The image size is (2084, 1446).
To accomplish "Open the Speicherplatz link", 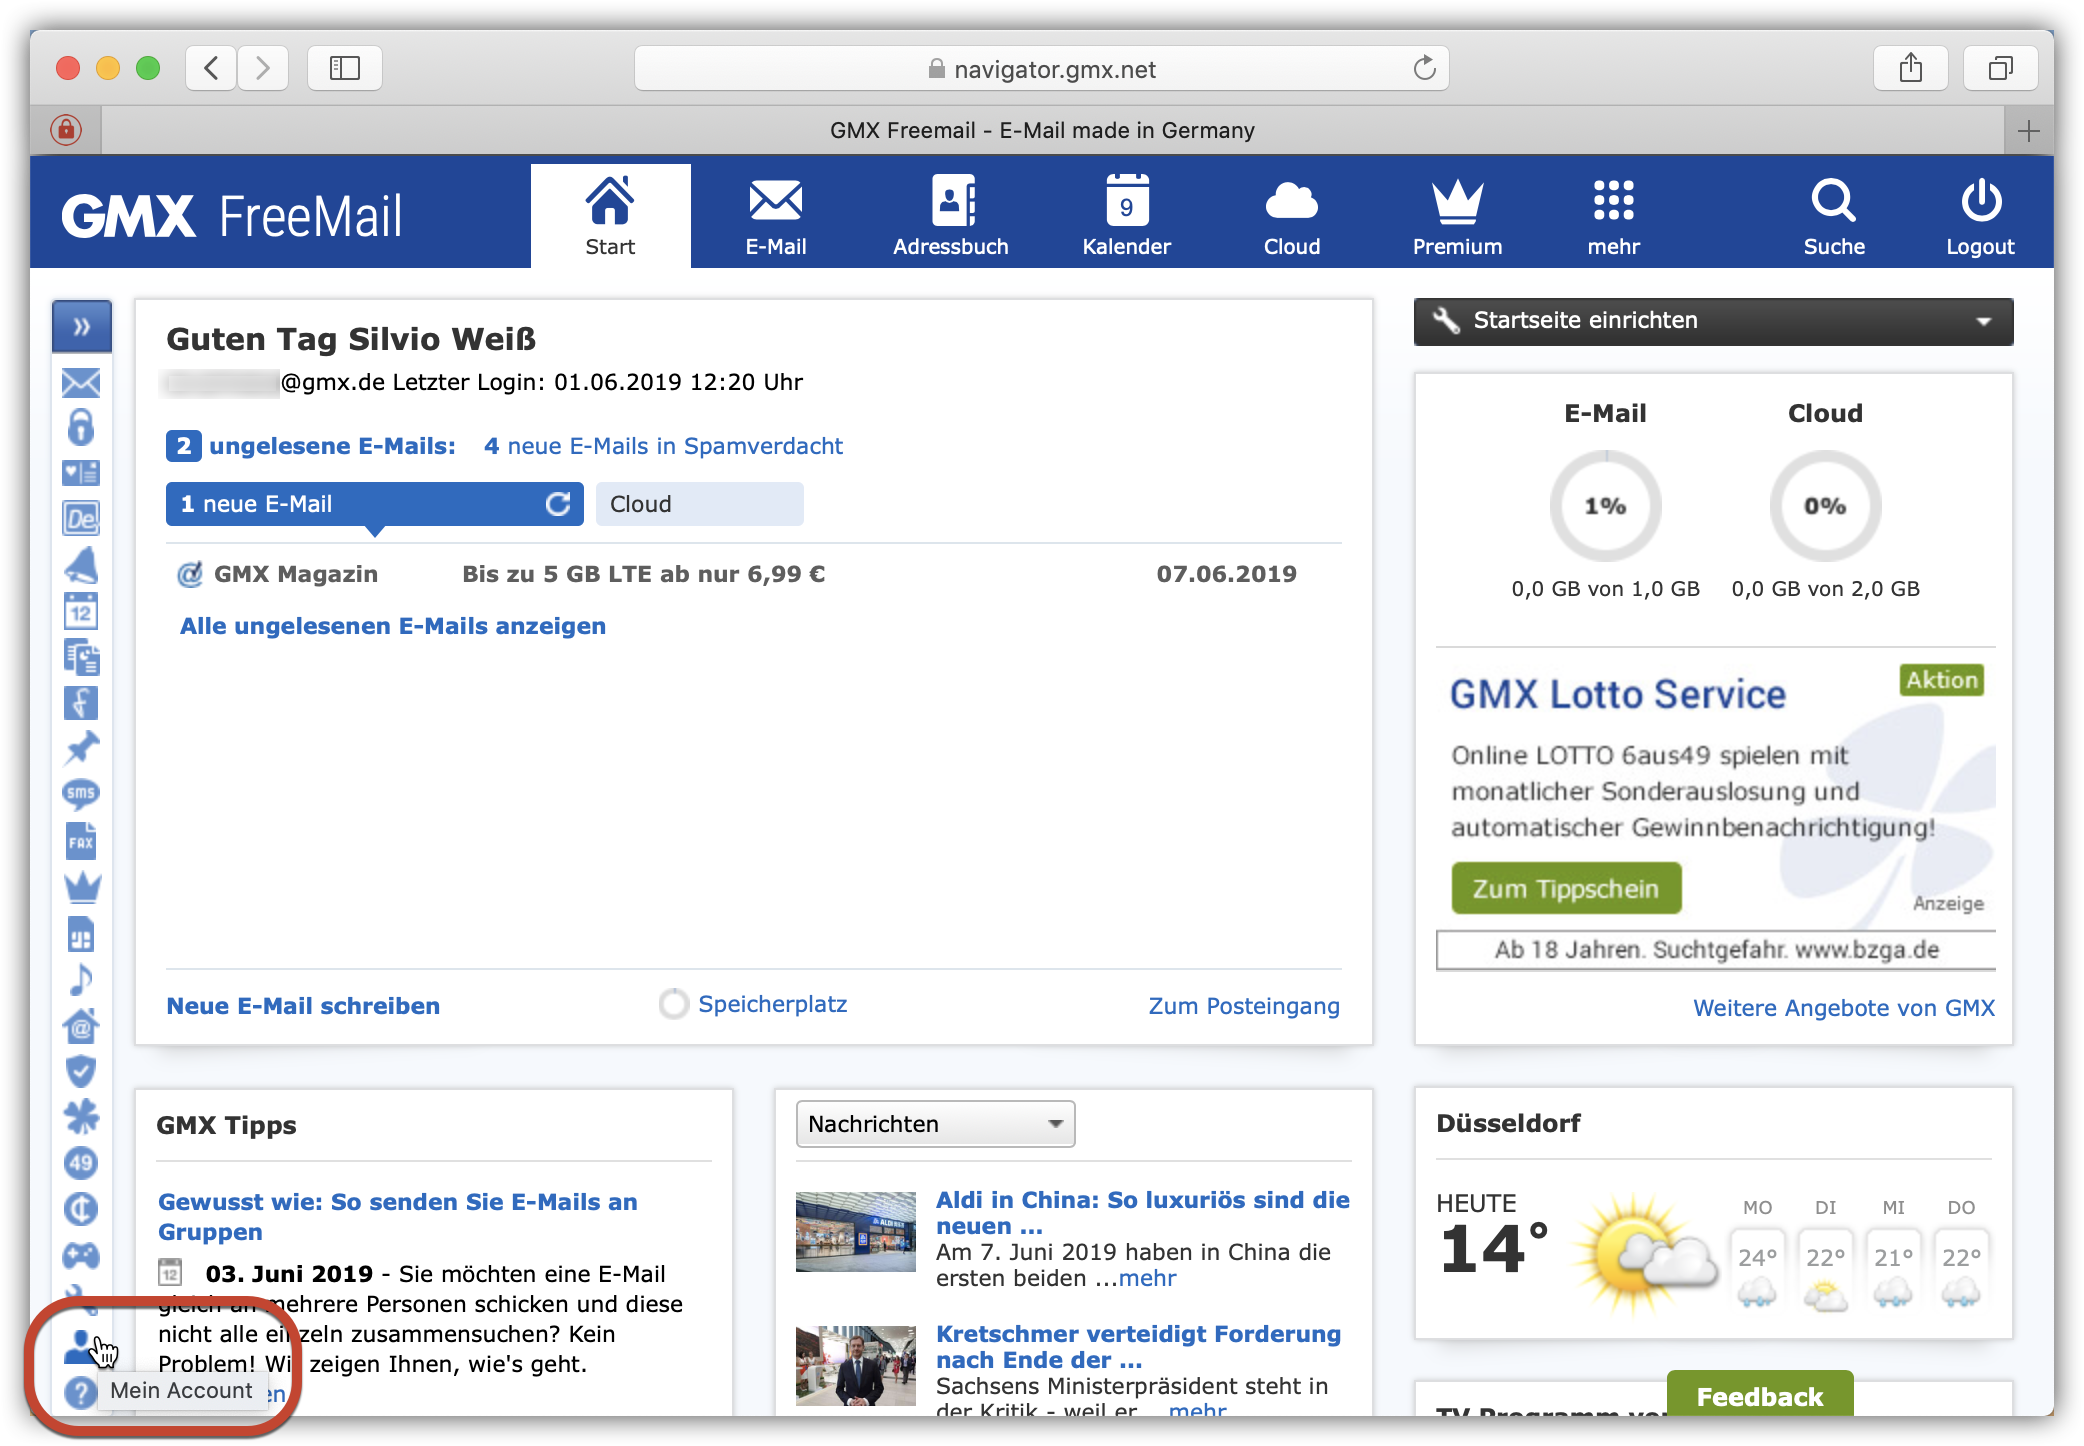I will pyautogui.click(x=772, y=1004).
